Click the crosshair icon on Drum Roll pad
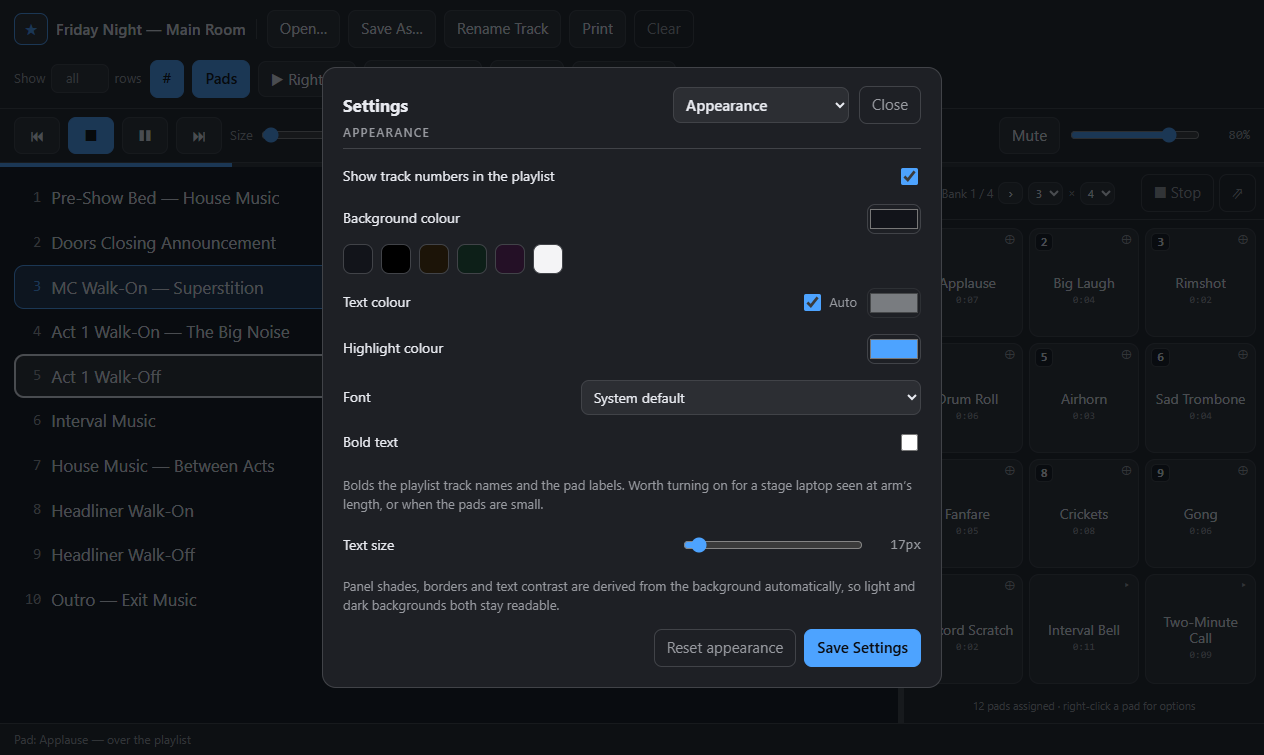The height and width of the screenshot is (755, 1264). point(1010,354)
